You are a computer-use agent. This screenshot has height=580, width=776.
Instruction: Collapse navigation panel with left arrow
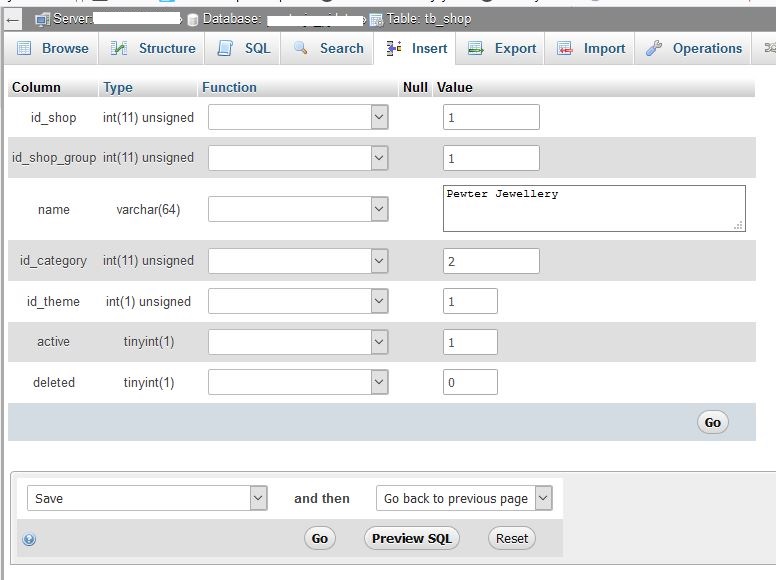(14, 19)
